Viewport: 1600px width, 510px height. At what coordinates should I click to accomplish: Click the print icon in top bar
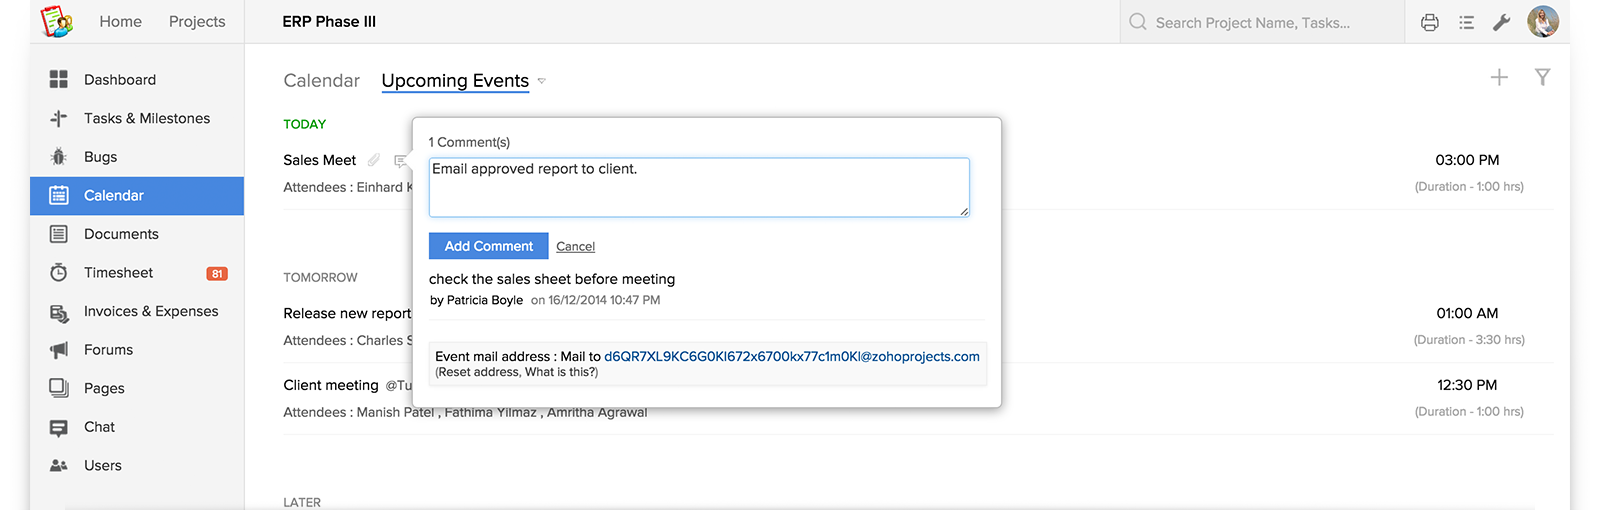pyautogui.click(x=1430, y=22)
